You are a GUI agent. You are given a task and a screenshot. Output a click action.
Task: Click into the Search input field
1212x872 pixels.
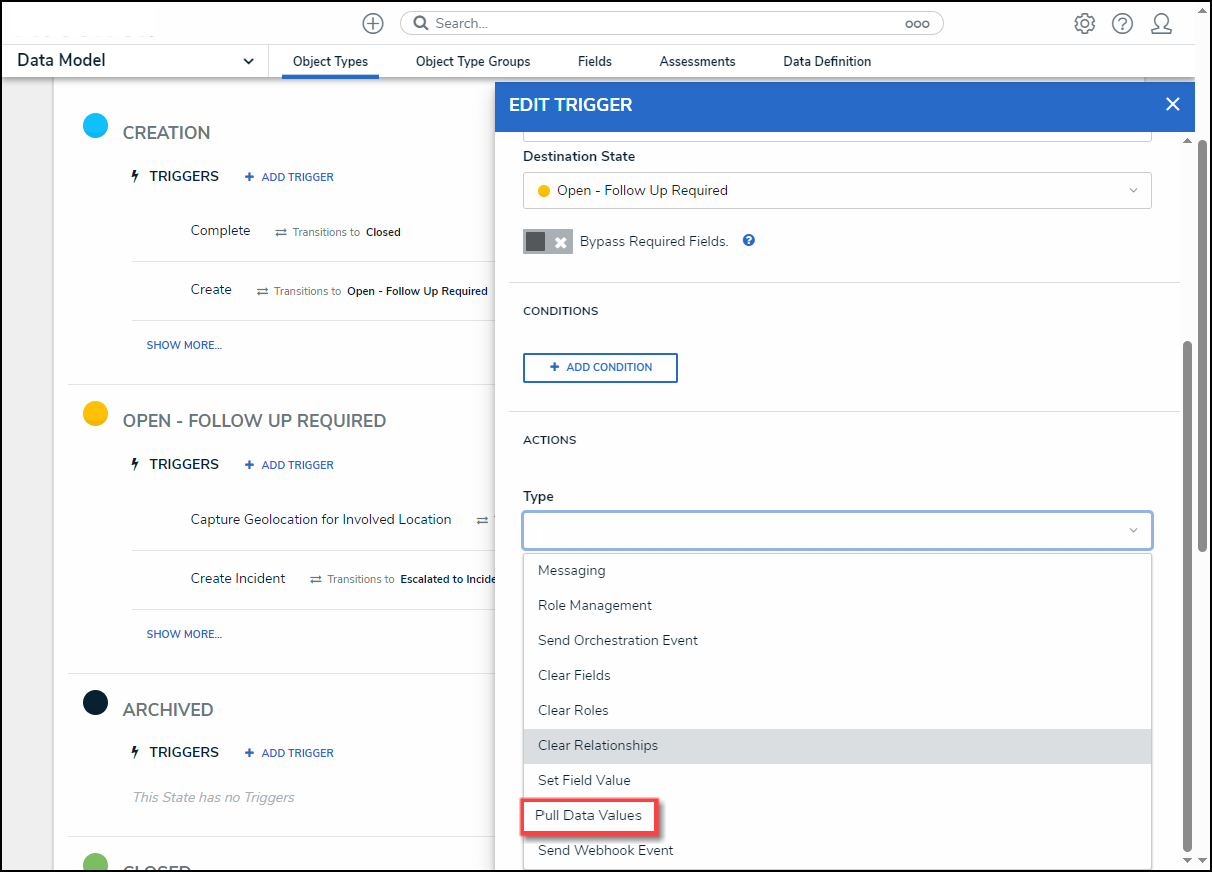(x=660, y=23)
